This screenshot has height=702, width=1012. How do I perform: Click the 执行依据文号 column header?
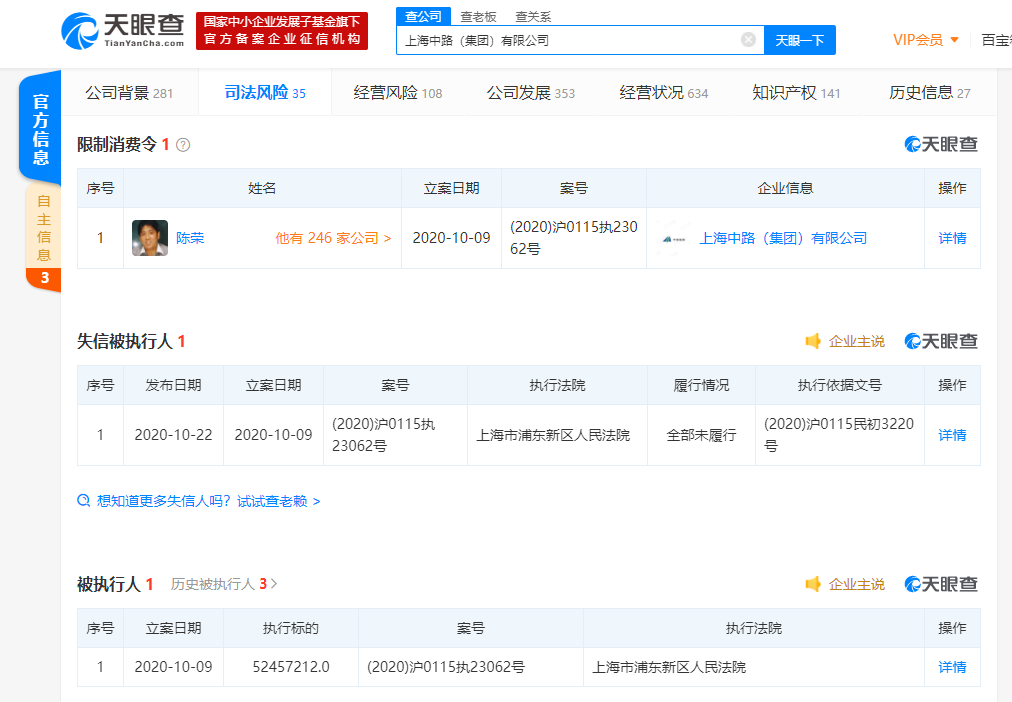pos(840,385)
